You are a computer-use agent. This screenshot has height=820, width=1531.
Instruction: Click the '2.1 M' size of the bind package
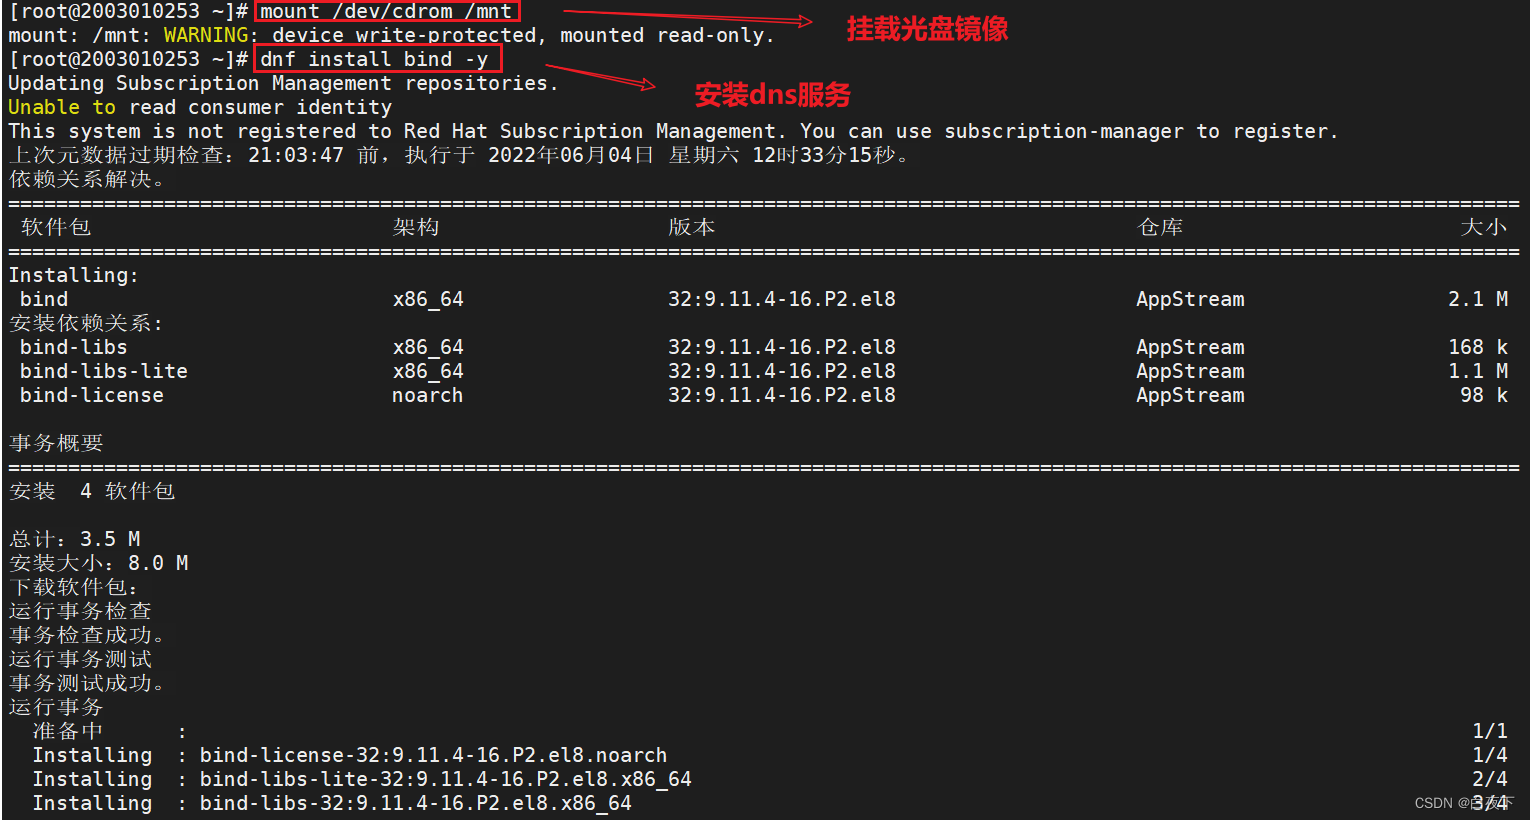coord(1478,299)
